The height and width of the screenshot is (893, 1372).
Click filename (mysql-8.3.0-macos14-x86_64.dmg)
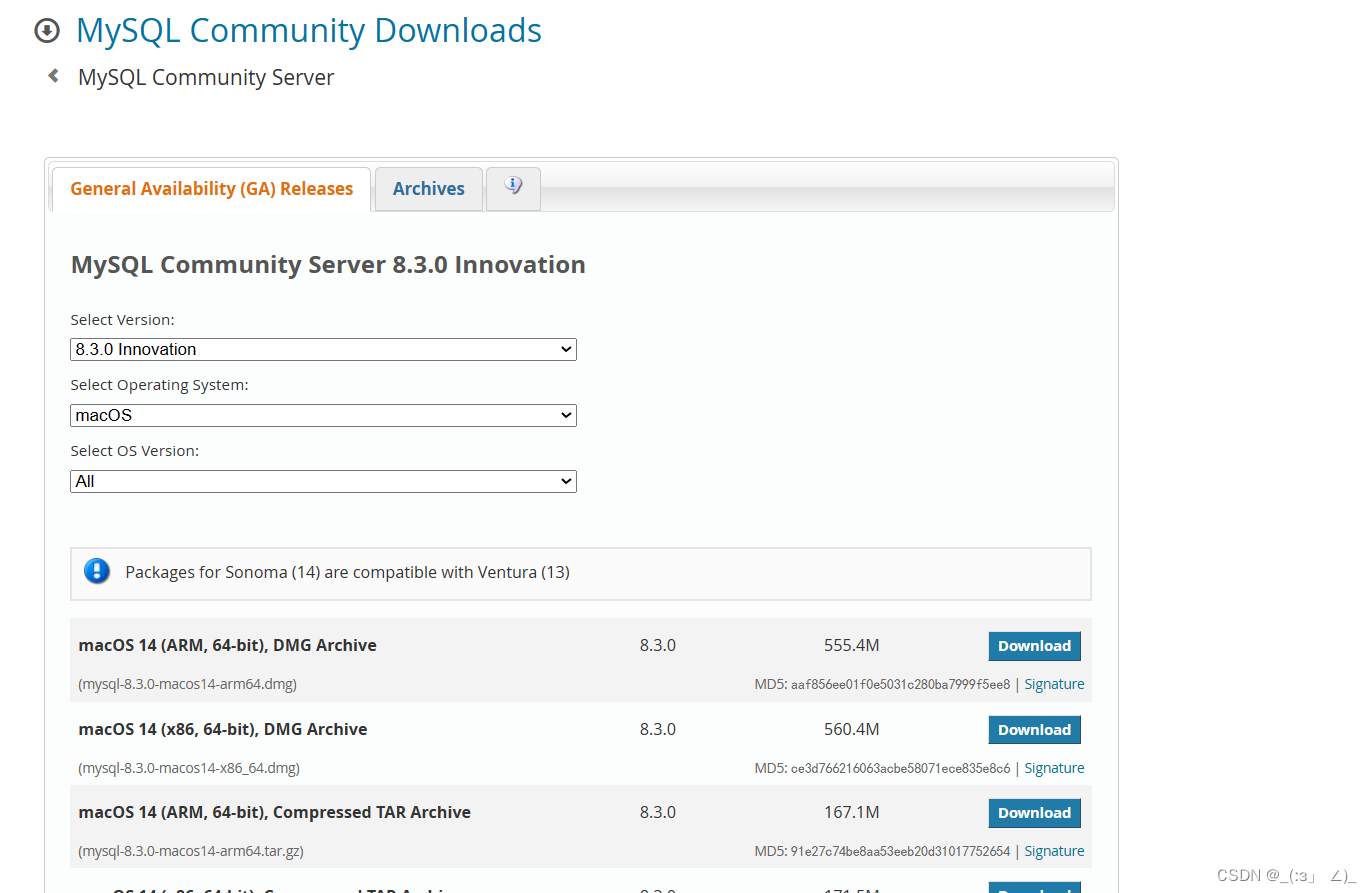[x=189, y=768]
